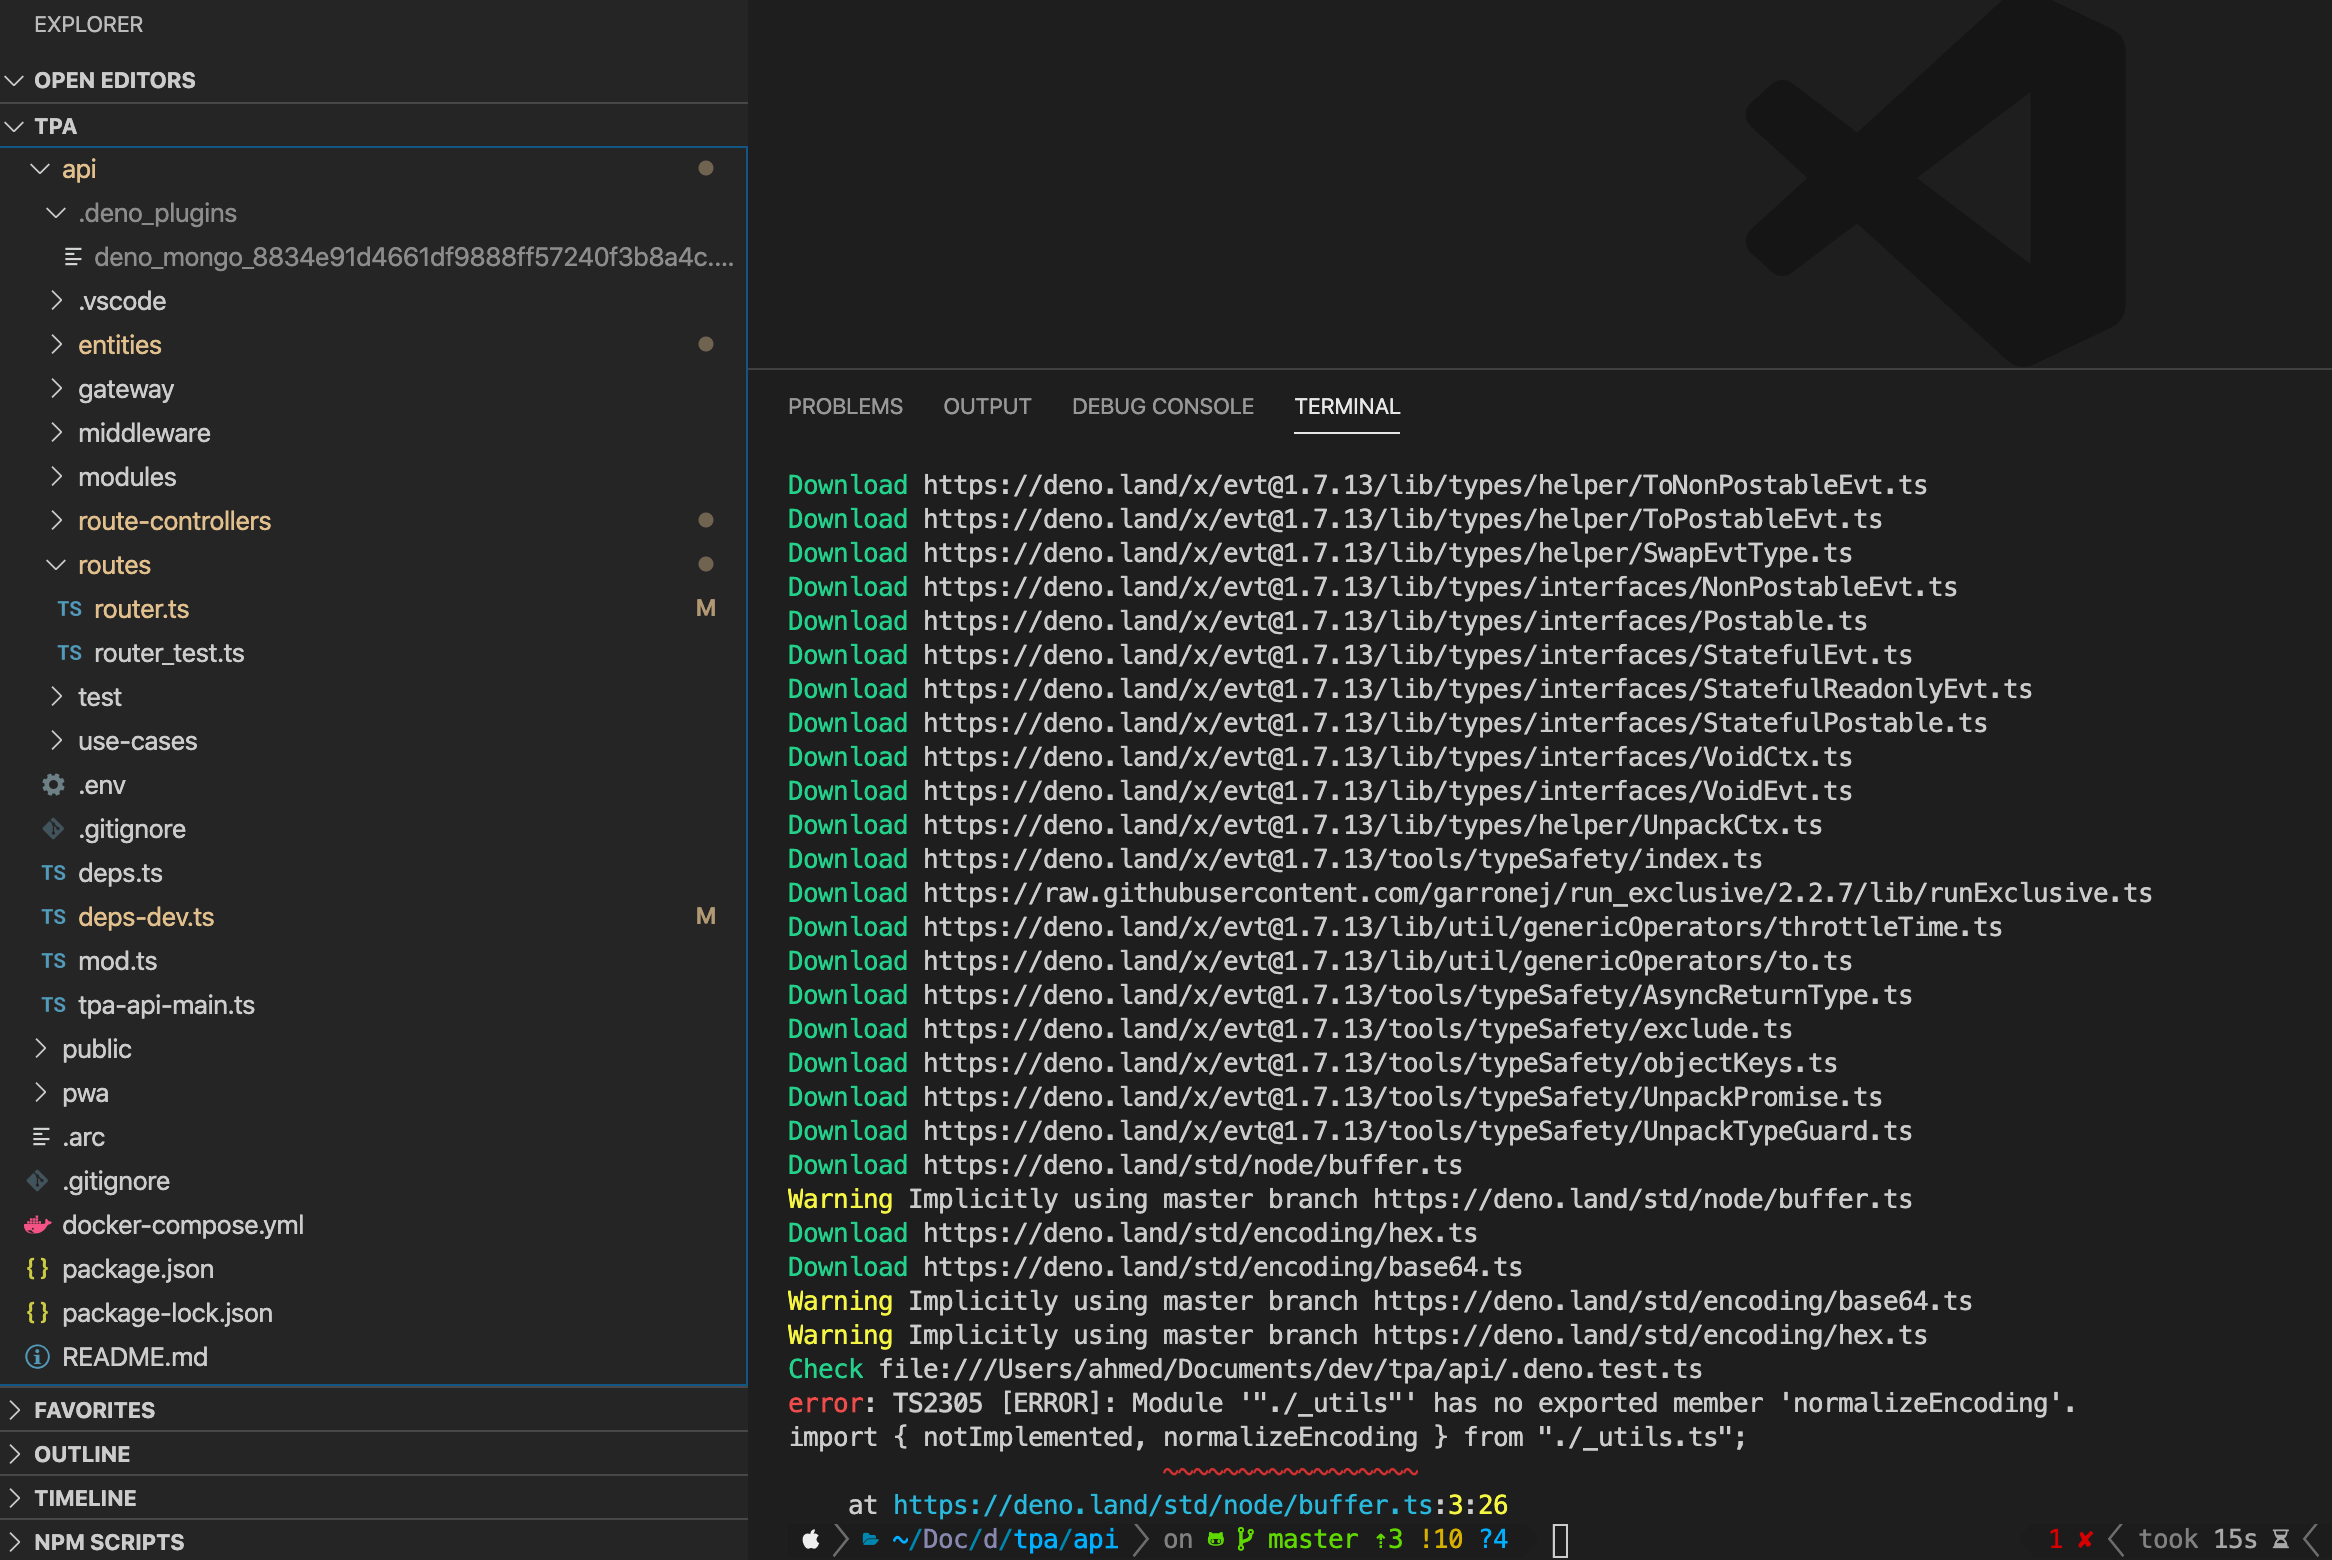This screenshot has height=1560, width=2332.
Task: Switch to the PROBLEMS tab
Action: (845, 407)
